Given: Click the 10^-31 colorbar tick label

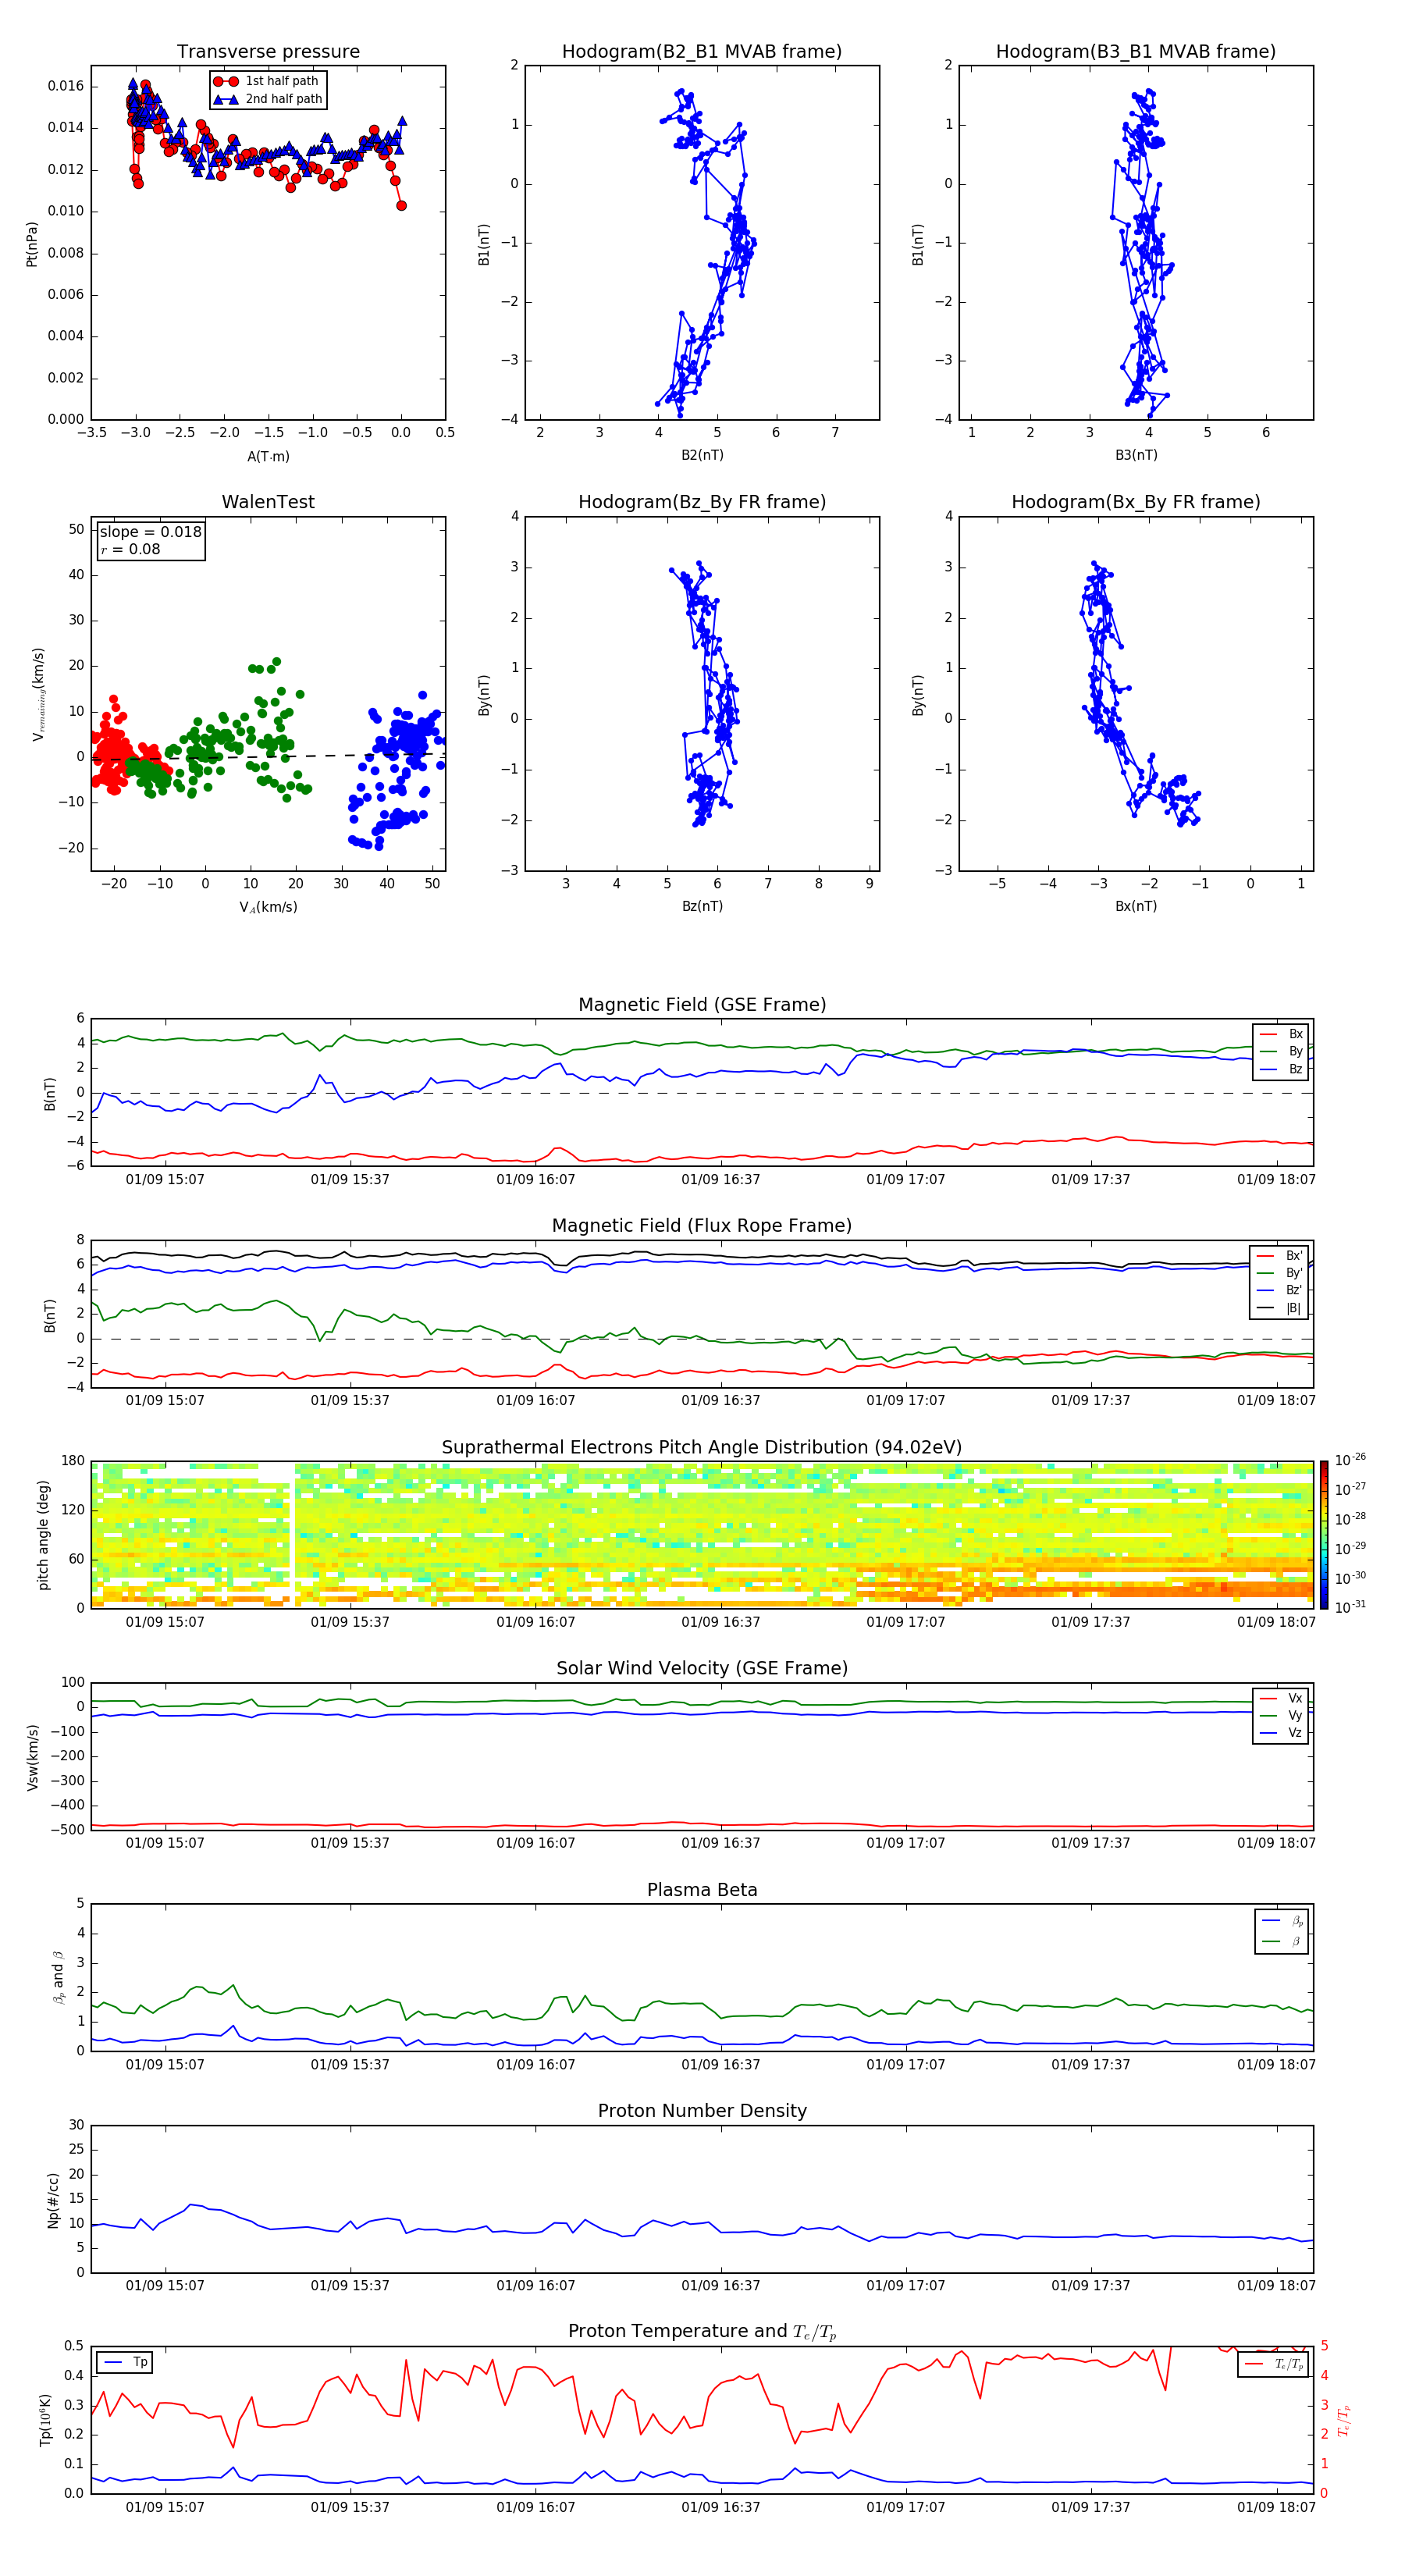Looking at the screenshot, I should 1350,1607.
